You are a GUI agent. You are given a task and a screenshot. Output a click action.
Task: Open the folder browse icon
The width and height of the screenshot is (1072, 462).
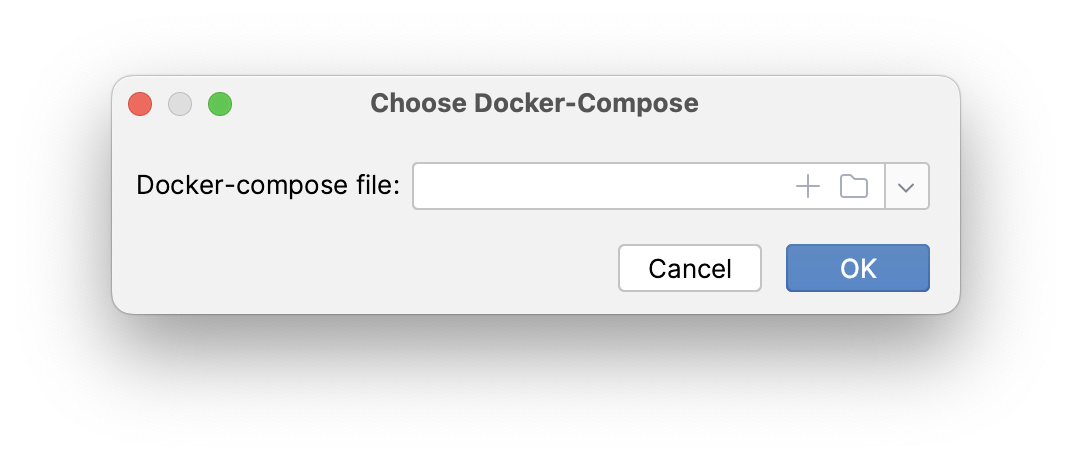tap(853, 186)
